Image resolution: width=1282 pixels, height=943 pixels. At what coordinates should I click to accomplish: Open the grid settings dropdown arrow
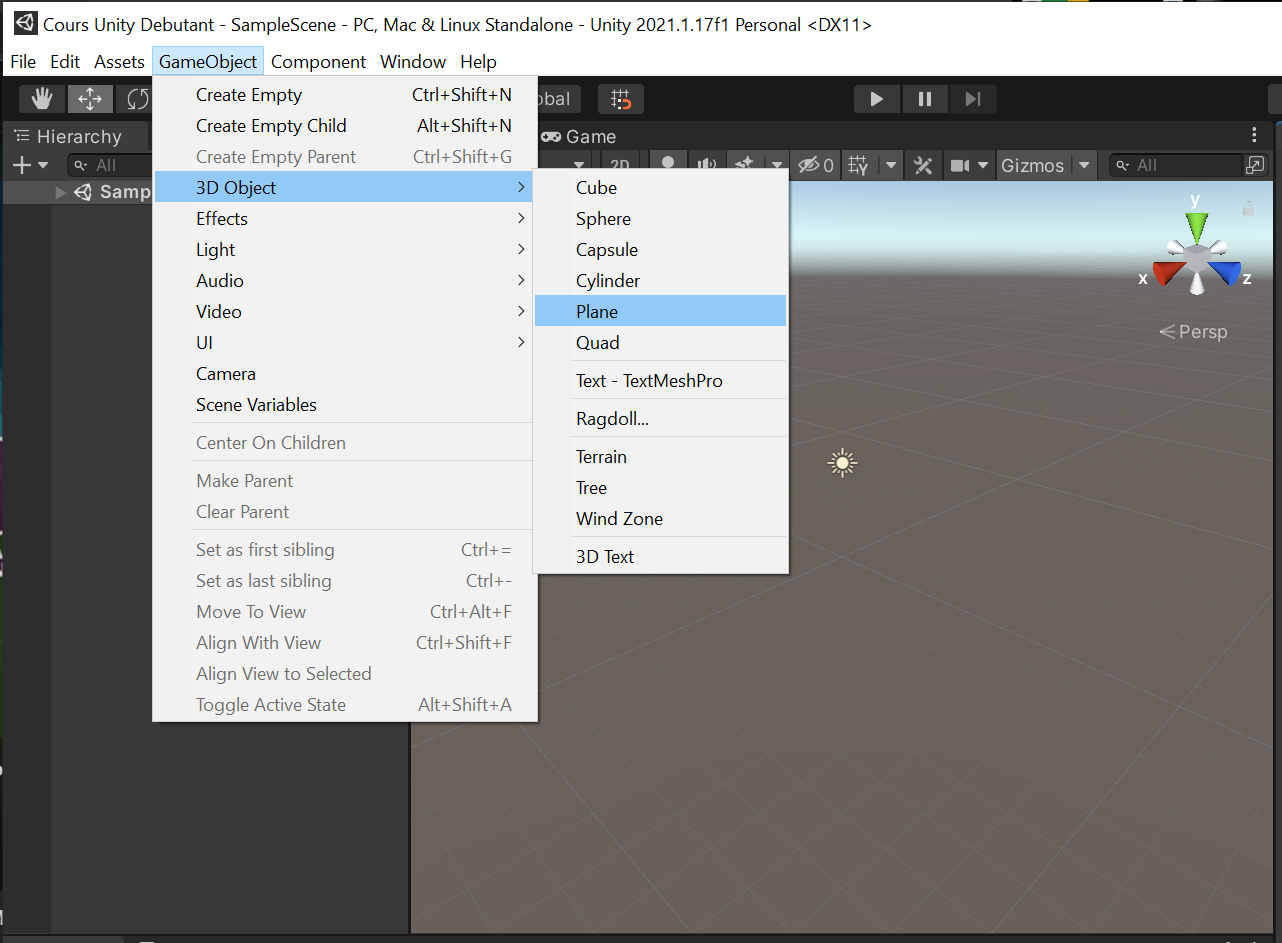[890, 165]
